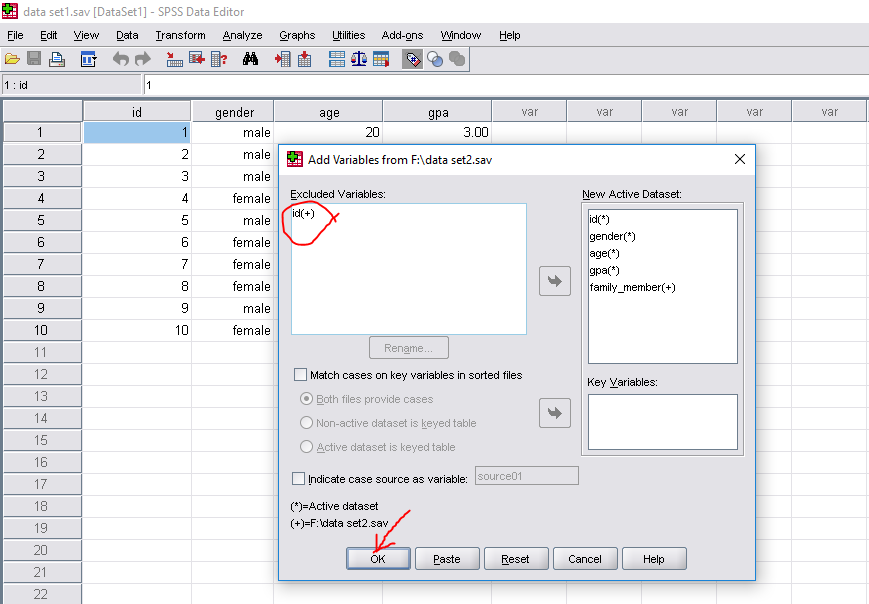Click the Go to Case icon

click(x=175, y=59)
